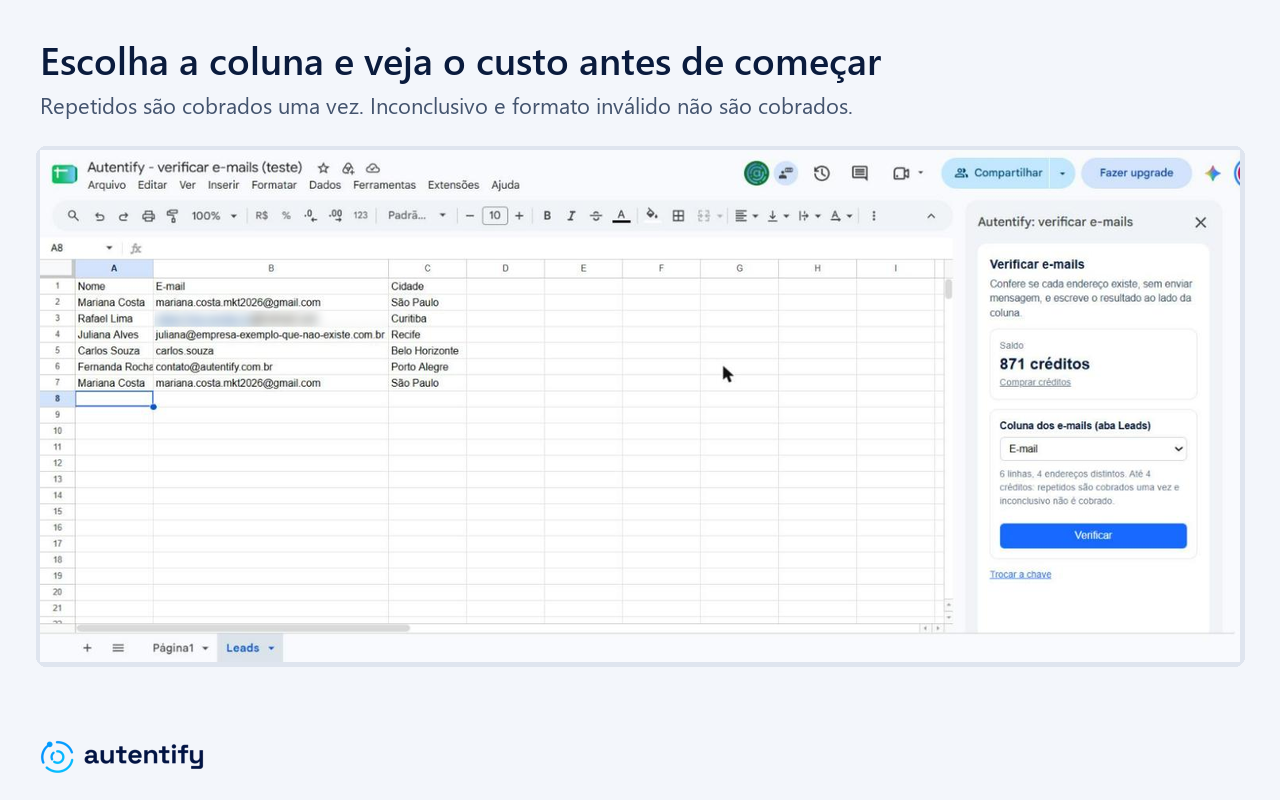Open the horizontal alignment dropdown
The image size is (1280, 800).
(746, 215)
